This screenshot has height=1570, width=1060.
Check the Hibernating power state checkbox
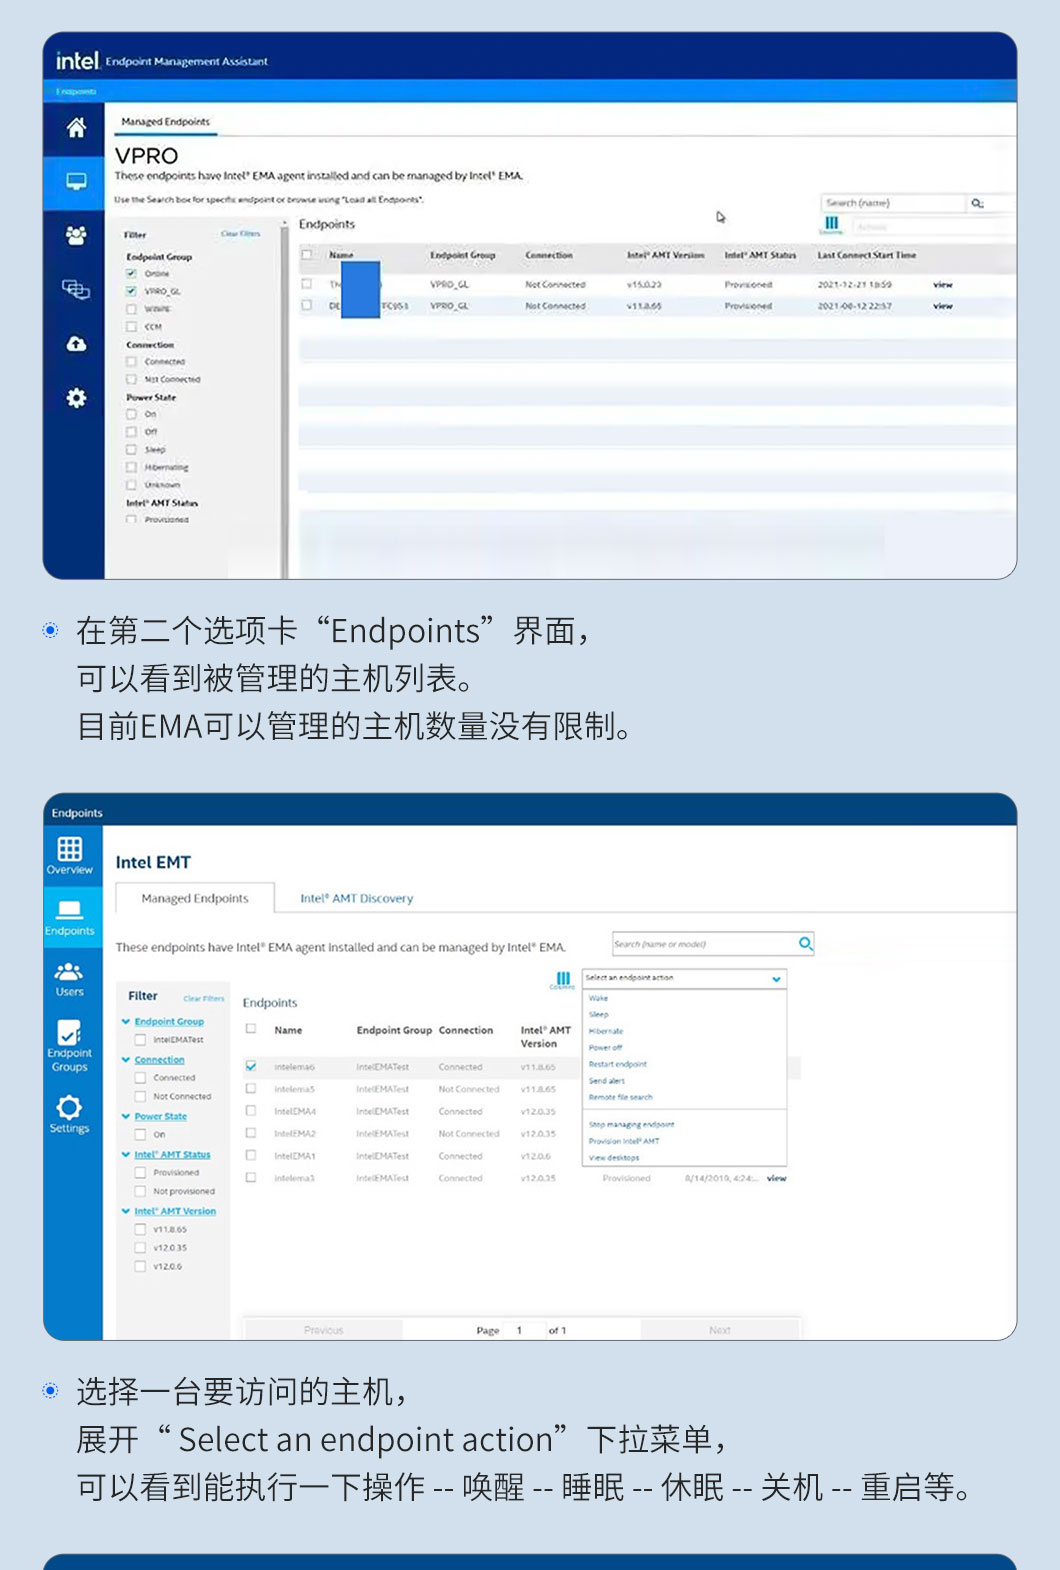click(x=131, y=467)
